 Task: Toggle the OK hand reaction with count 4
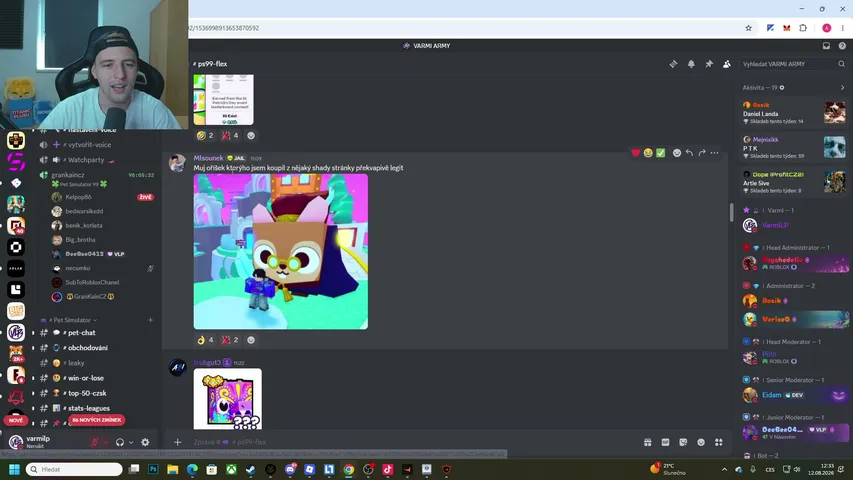pyautogui.click(x=205, y=340)
